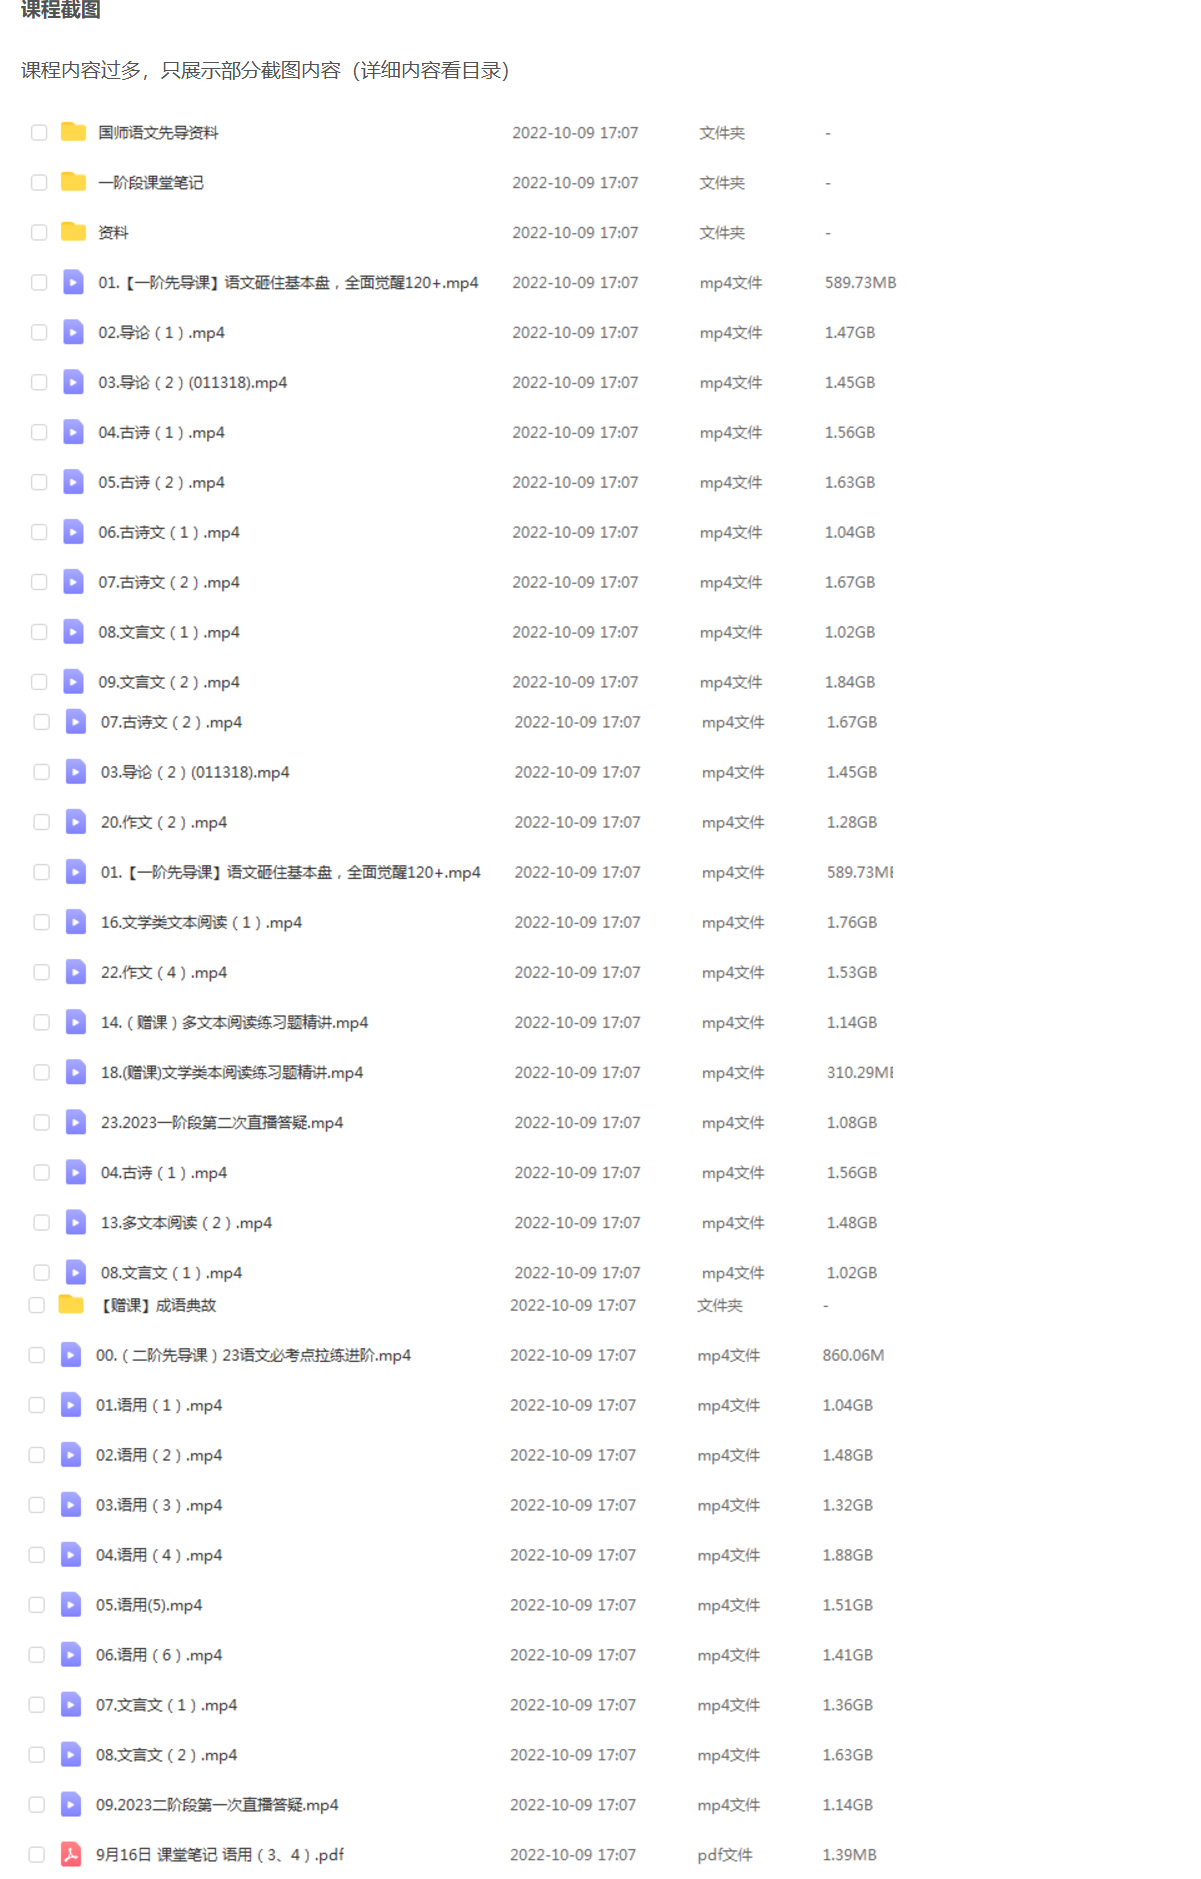
Task: Click the video icon for 02.导论（1）.mp4
Action: click(x=73, y=332)
